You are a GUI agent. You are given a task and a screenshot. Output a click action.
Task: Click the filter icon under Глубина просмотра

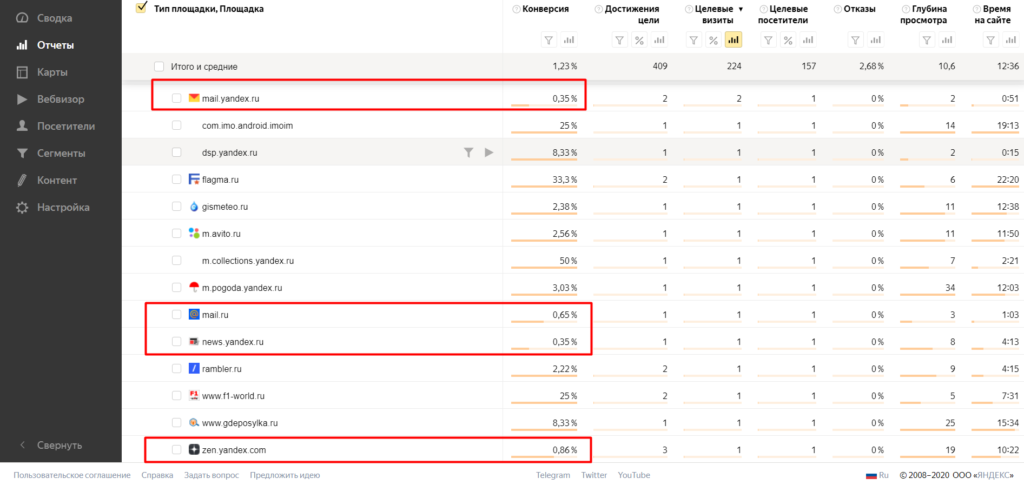[927, 40]
